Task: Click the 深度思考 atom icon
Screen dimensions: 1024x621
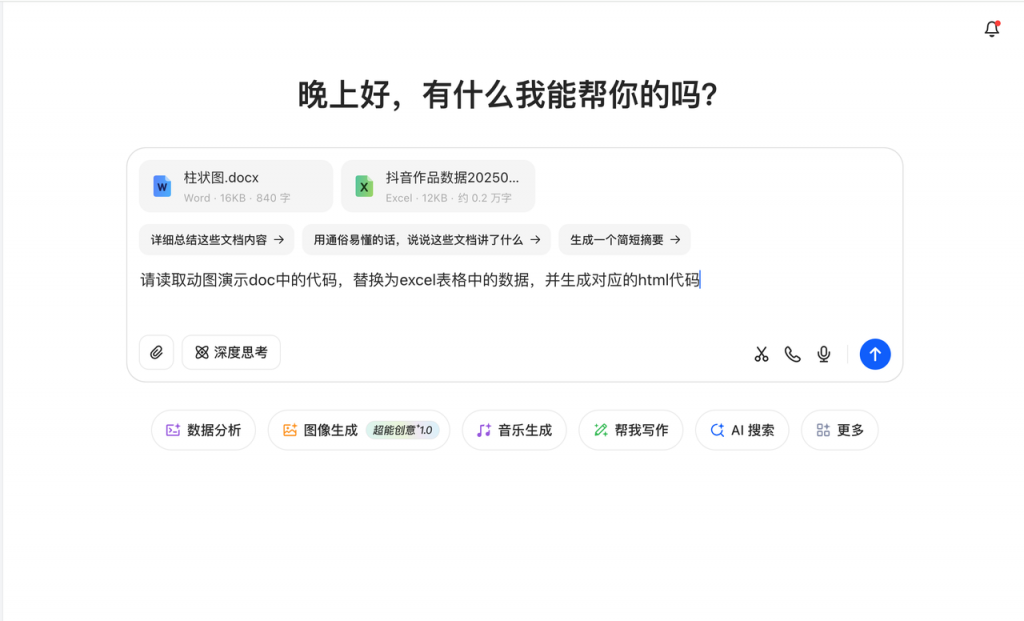Action: tap(202, 353)
